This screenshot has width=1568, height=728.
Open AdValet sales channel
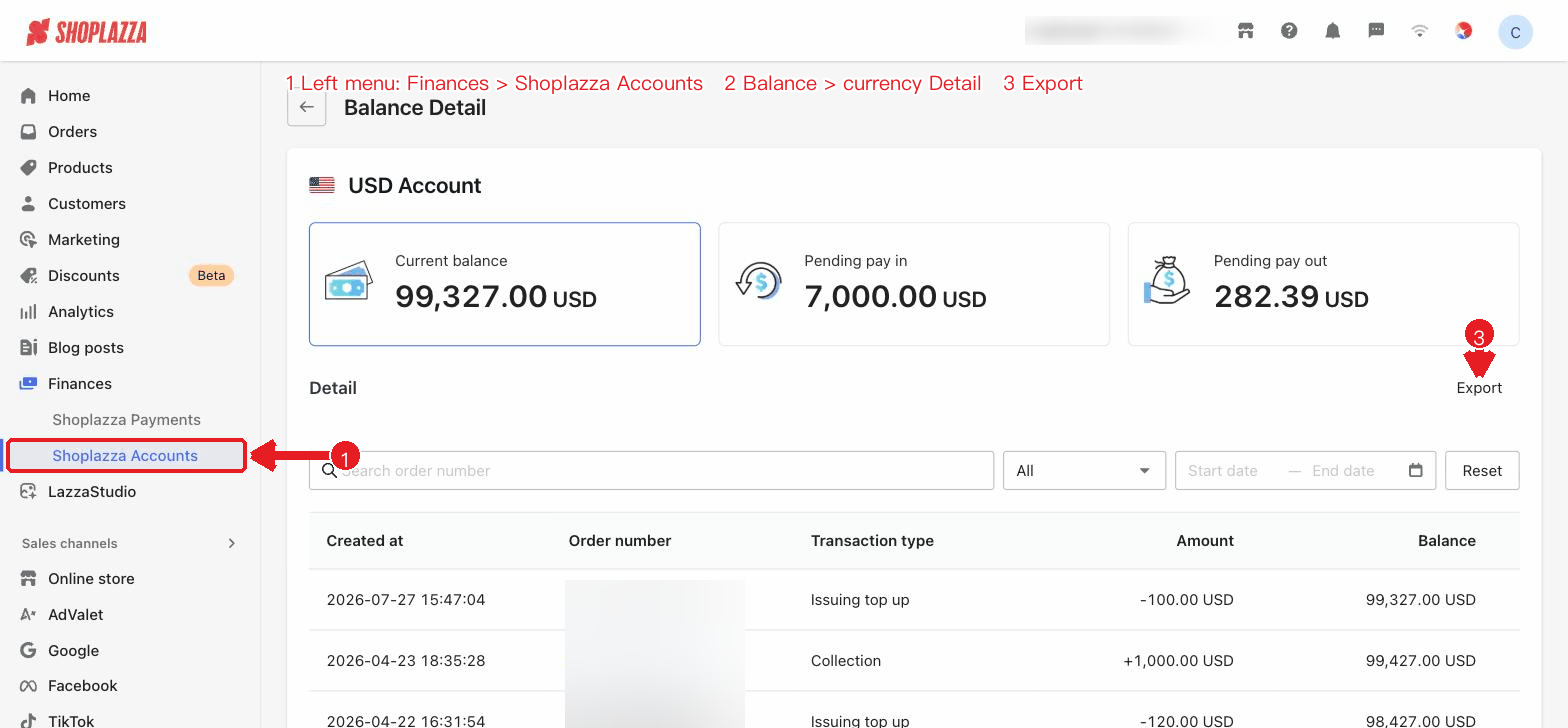76,615
